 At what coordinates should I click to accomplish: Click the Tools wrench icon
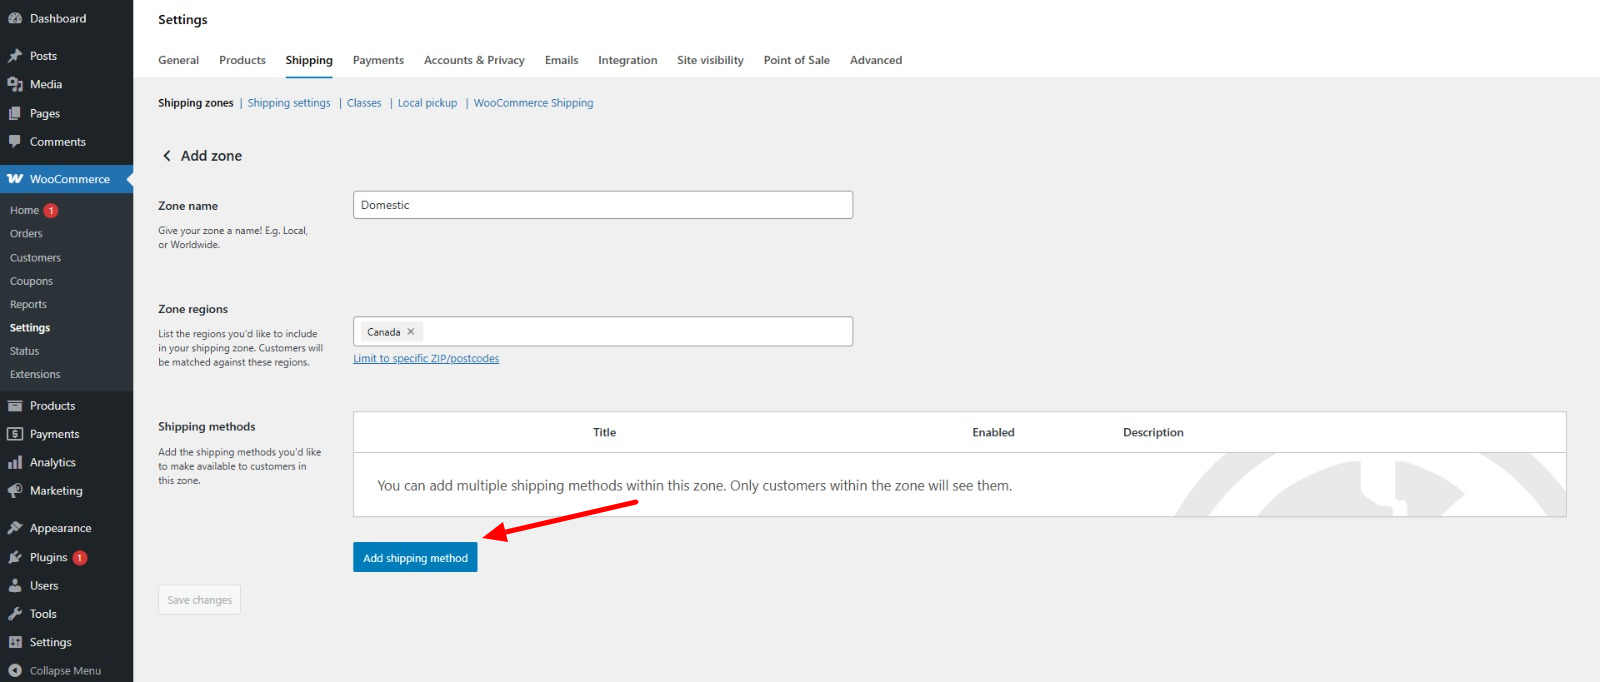(x=15, y=614)
